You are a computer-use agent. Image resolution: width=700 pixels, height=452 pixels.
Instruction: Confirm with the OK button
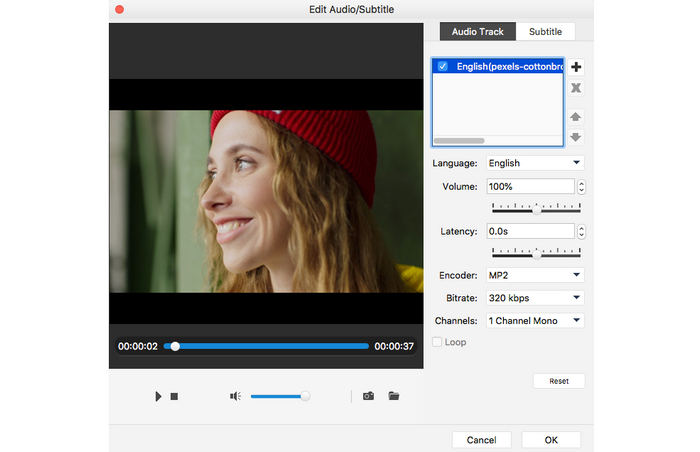pos(551,440)
